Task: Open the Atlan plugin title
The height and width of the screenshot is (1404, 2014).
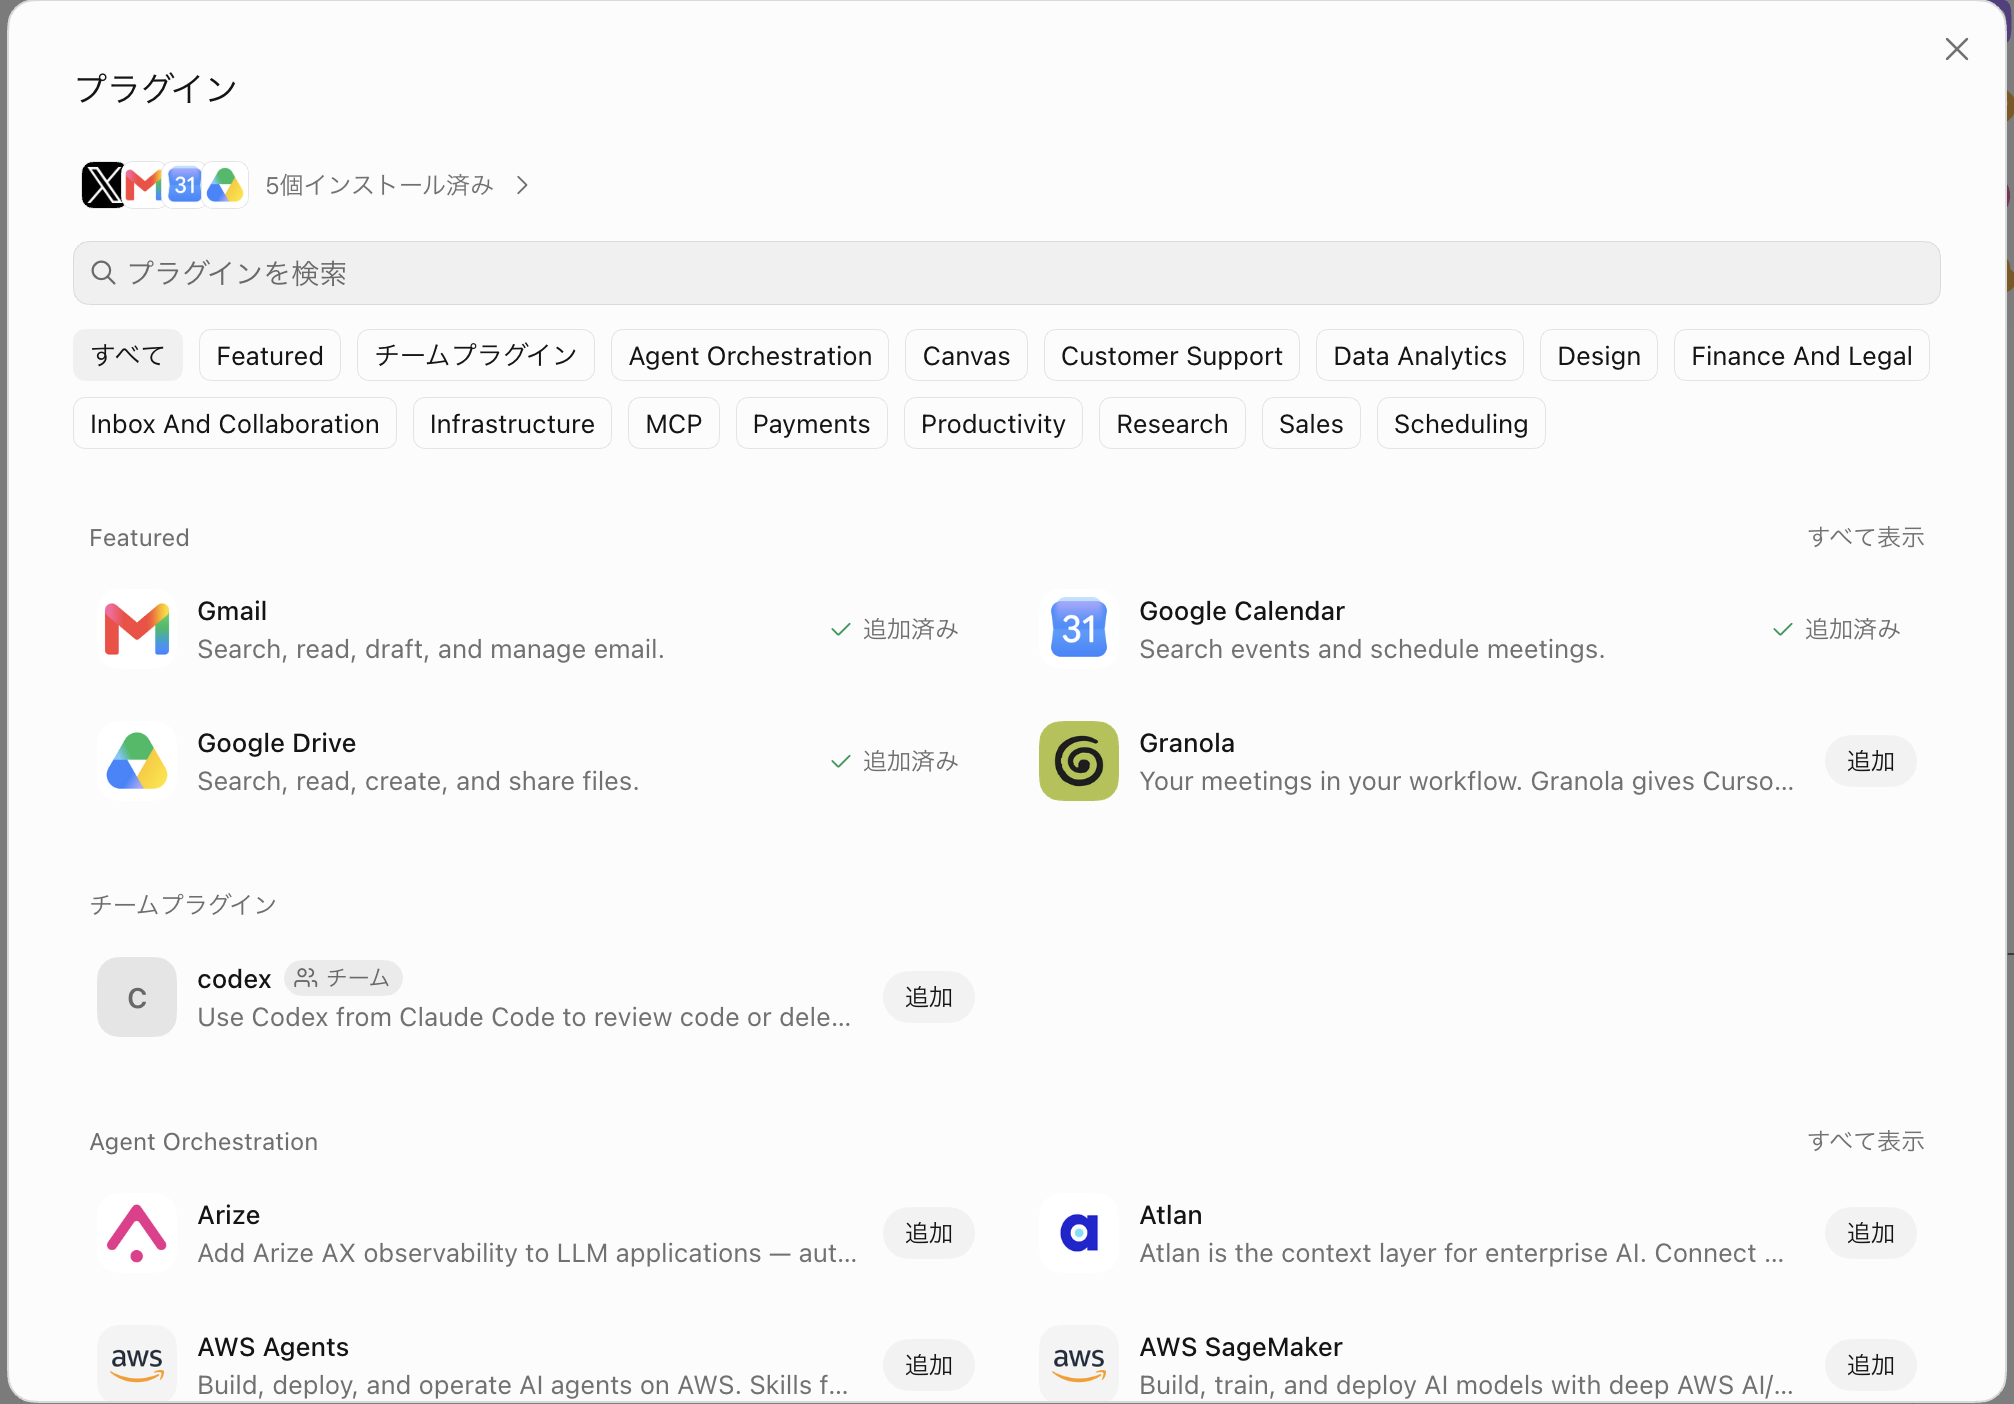Action: (x=1171, y=1215)
